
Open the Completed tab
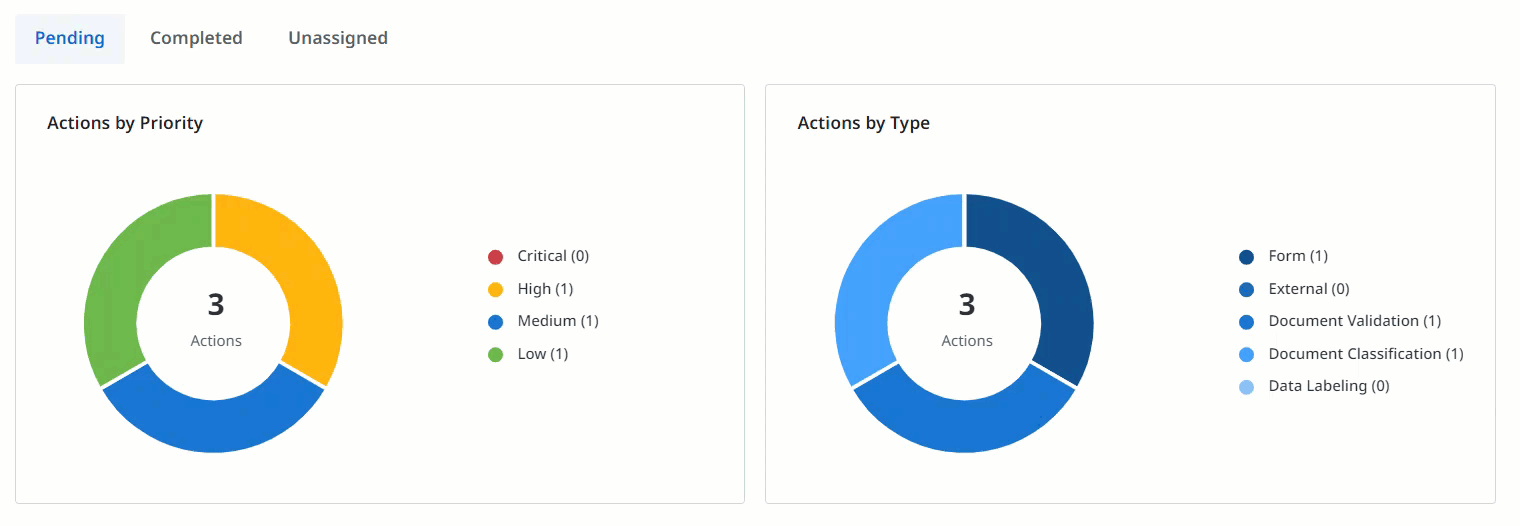click(196, 38)
